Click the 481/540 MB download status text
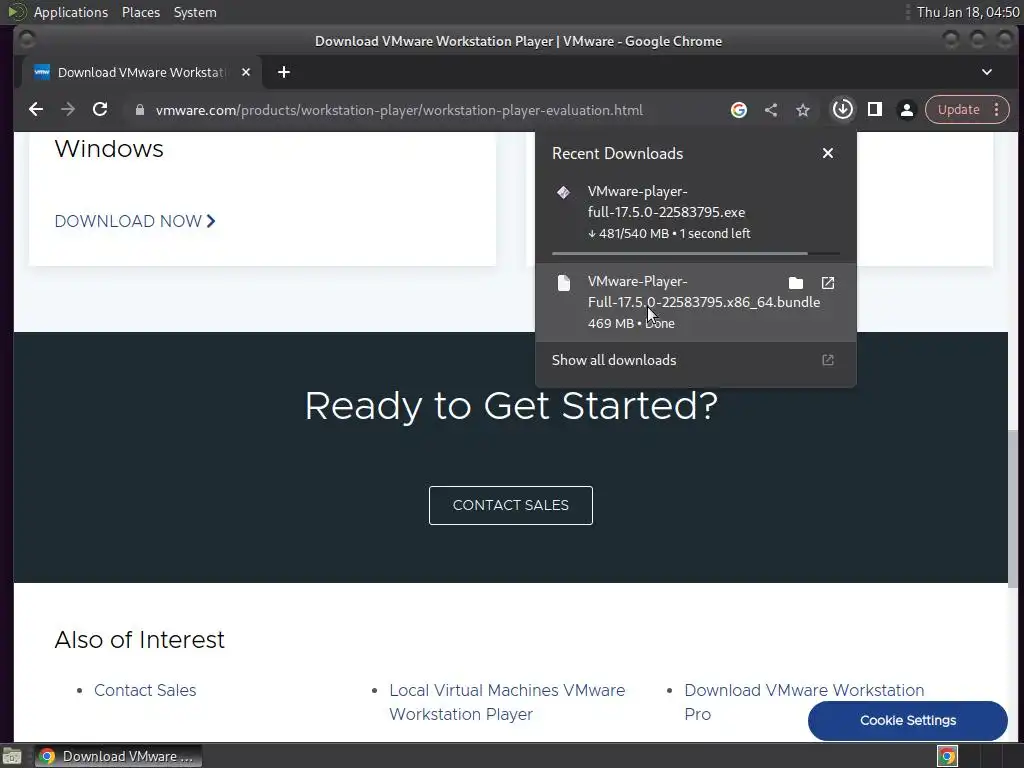1024x768 pixels. [669, 234]
